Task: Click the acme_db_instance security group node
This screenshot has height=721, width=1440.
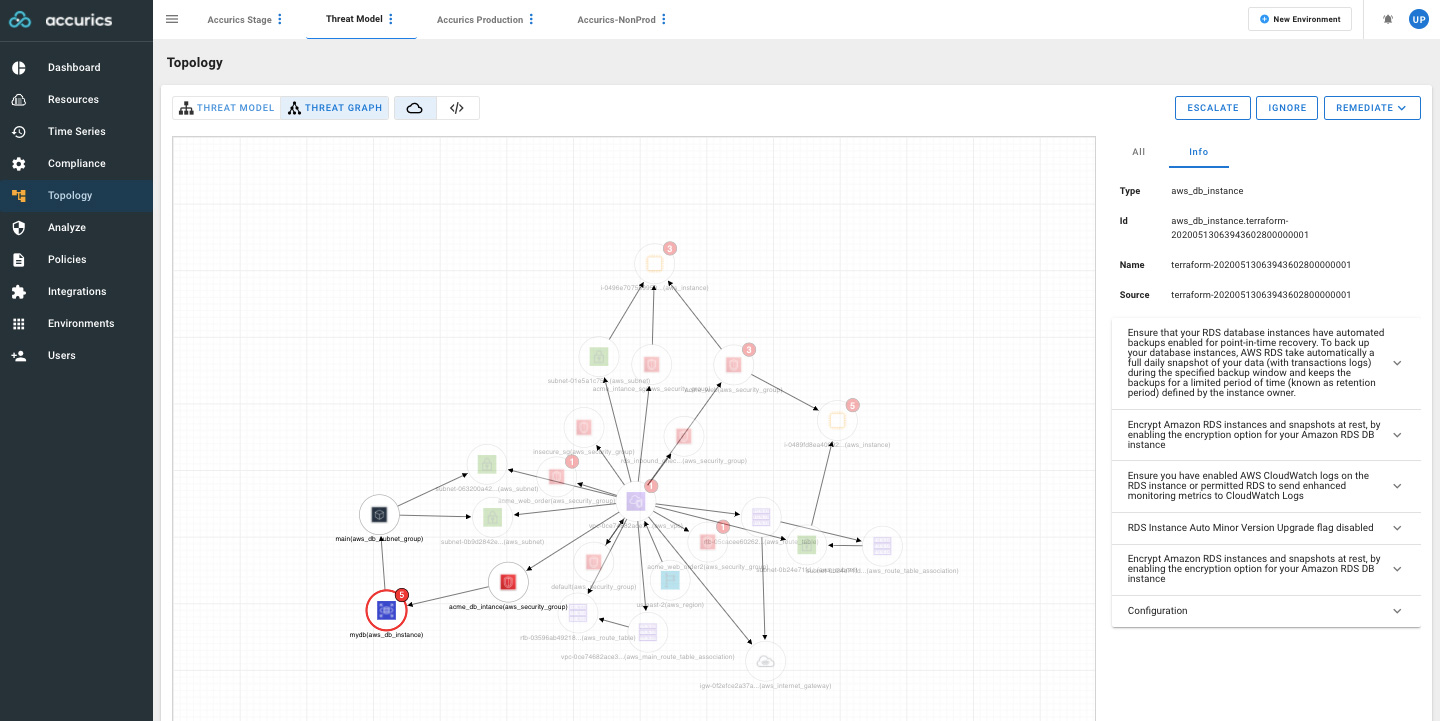Action: [x=508, y=582]
